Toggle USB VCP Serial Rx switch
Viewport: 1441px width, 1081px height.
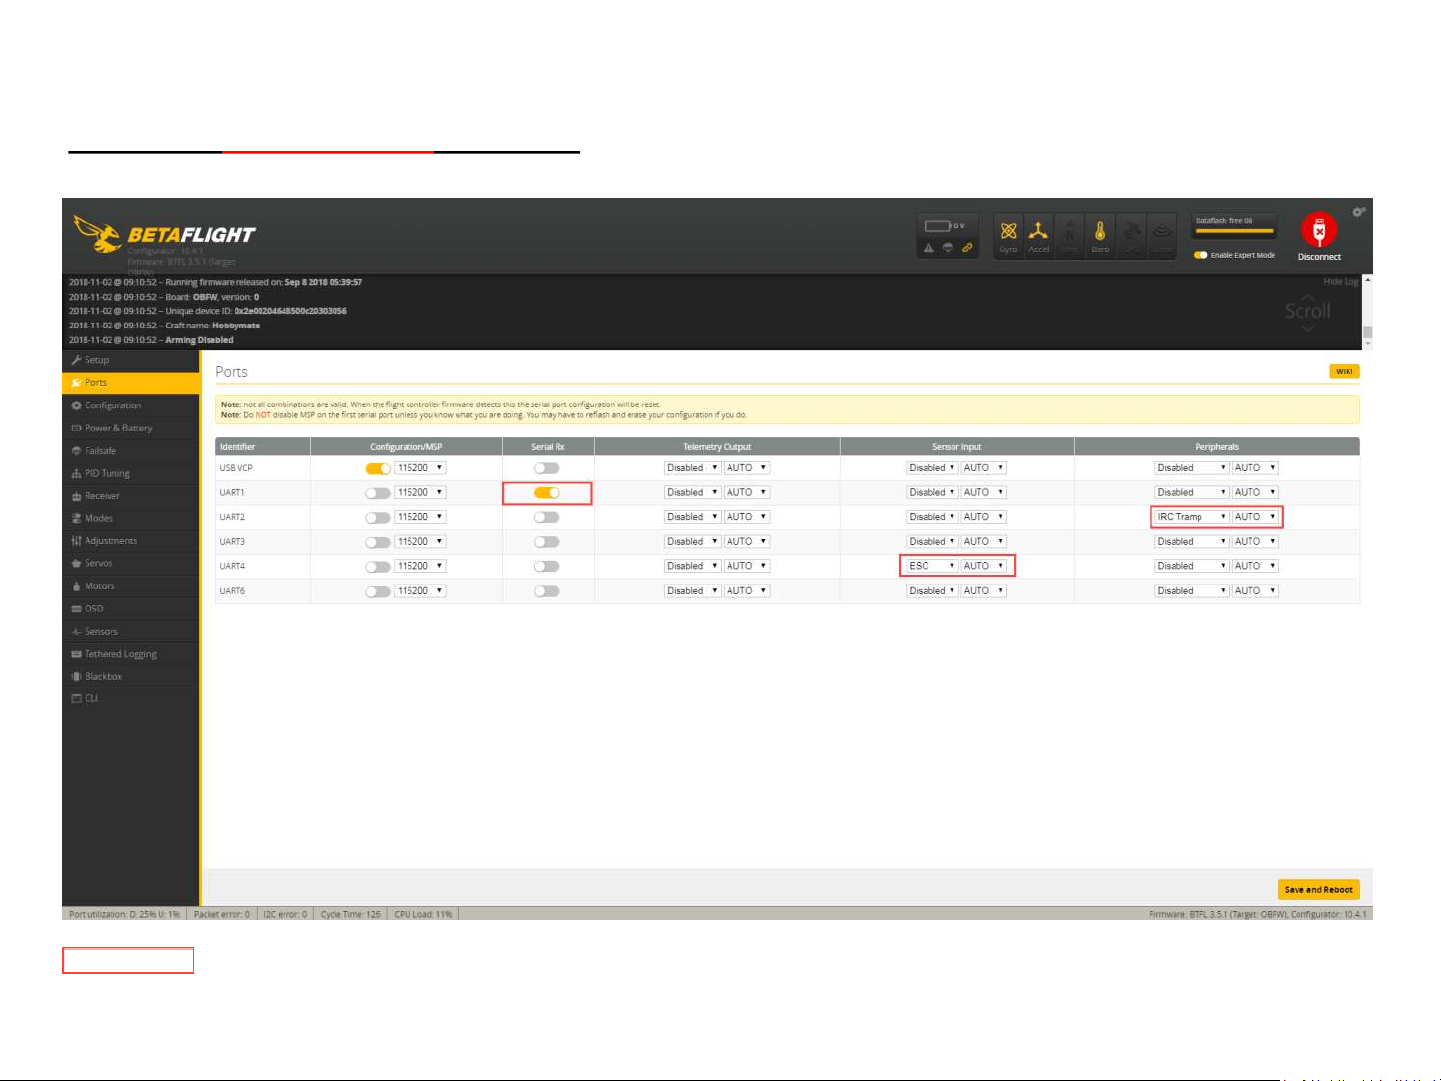coord(547,468)
